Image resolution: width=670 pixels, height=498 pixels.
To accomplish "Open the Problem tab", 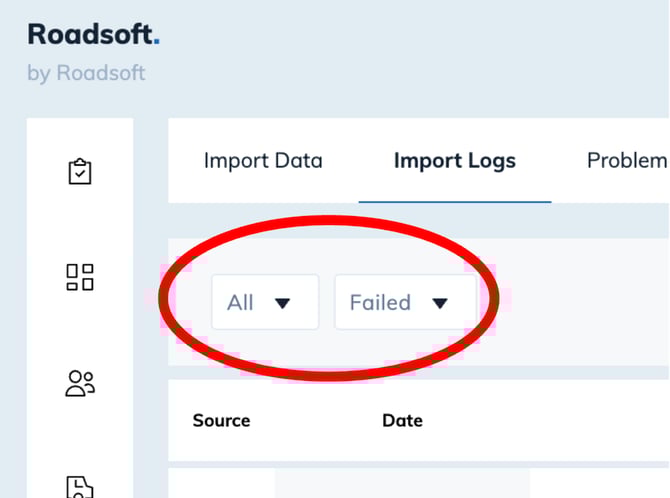I will tap(627, 161).
